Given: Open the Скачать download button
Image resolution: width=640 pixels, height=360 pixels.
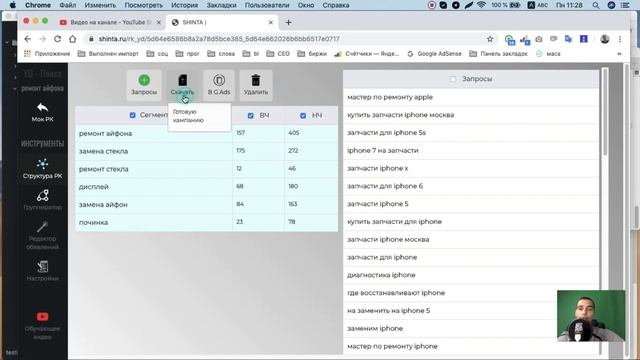Looking at the screenshot, I should coord(182,85).
